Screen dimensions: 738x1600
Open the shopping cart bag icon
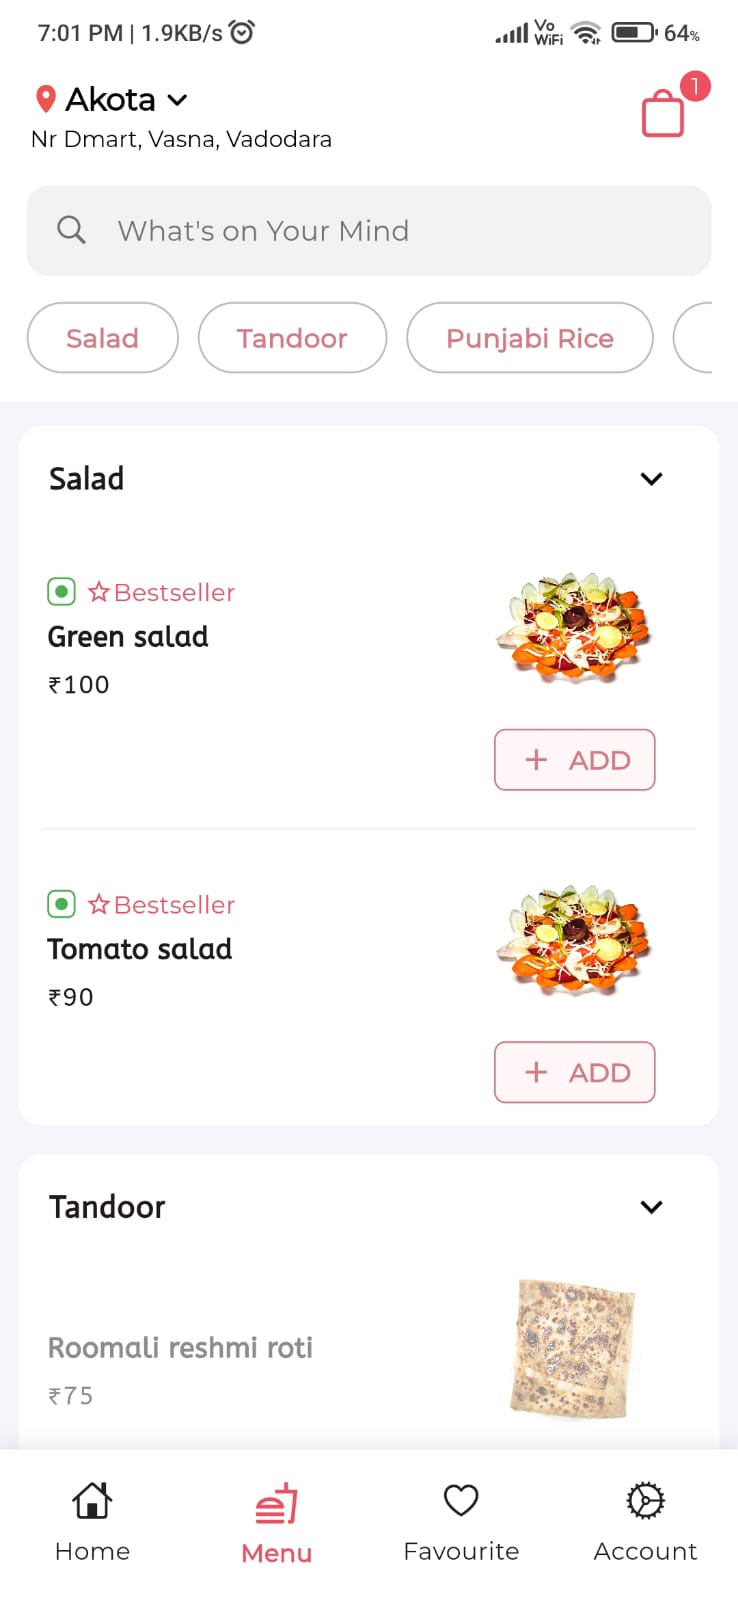[x=663, y=113]
